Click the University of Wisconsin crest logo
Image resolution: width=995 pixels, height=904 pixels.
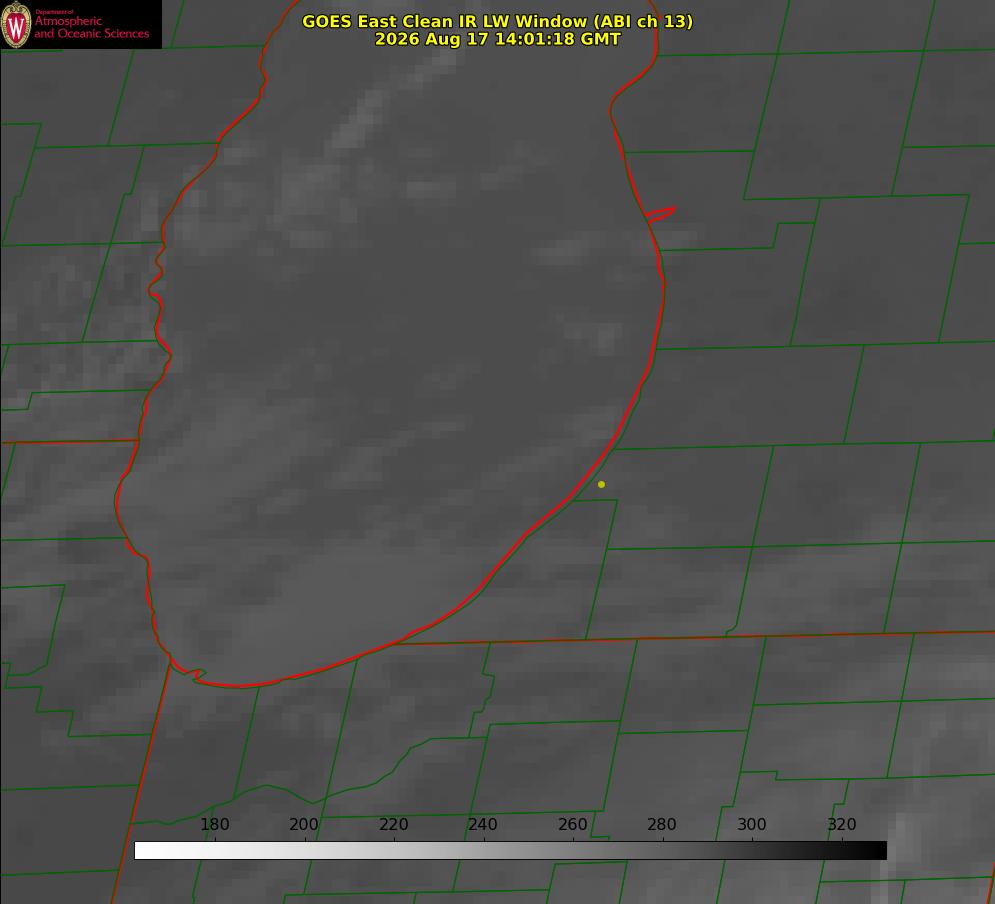[16, 25]
